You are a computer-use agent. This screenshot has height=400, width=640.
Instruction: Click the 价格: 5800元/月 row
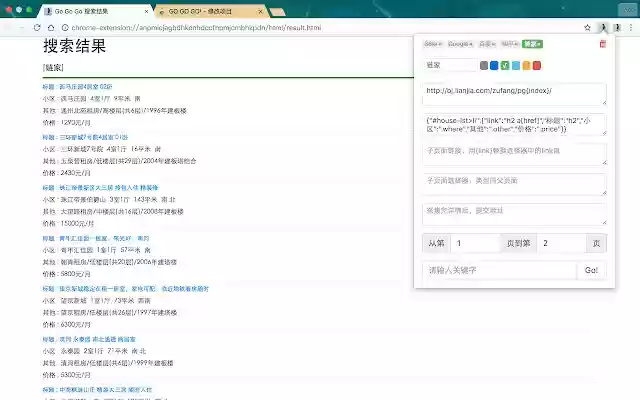coord(67,274)
